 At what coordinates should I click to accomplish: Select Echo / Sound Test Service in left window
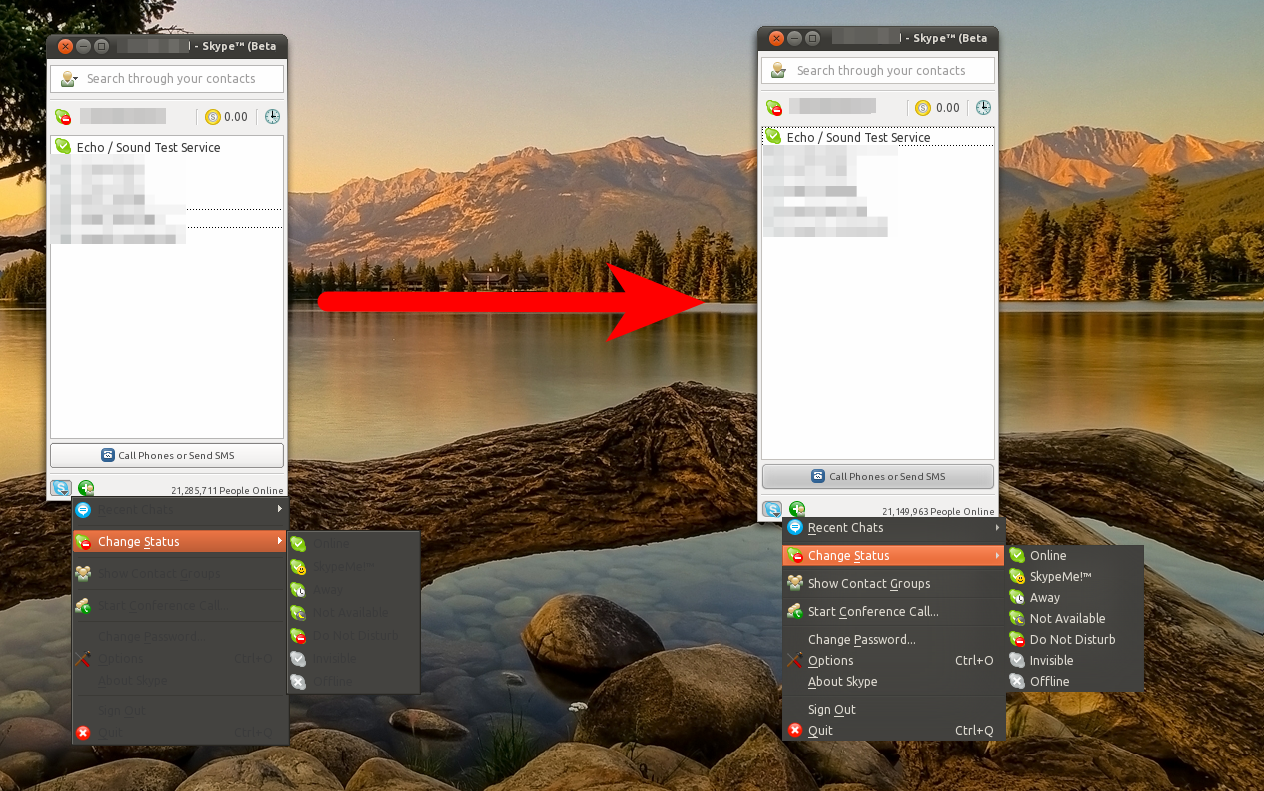[167, 147]
